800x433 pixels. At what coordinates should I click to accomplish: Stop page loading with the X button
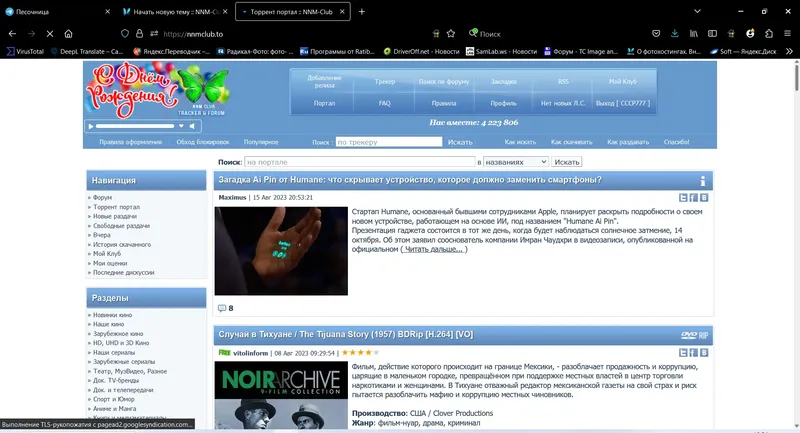pyautogui.click(x=50, y=34)
